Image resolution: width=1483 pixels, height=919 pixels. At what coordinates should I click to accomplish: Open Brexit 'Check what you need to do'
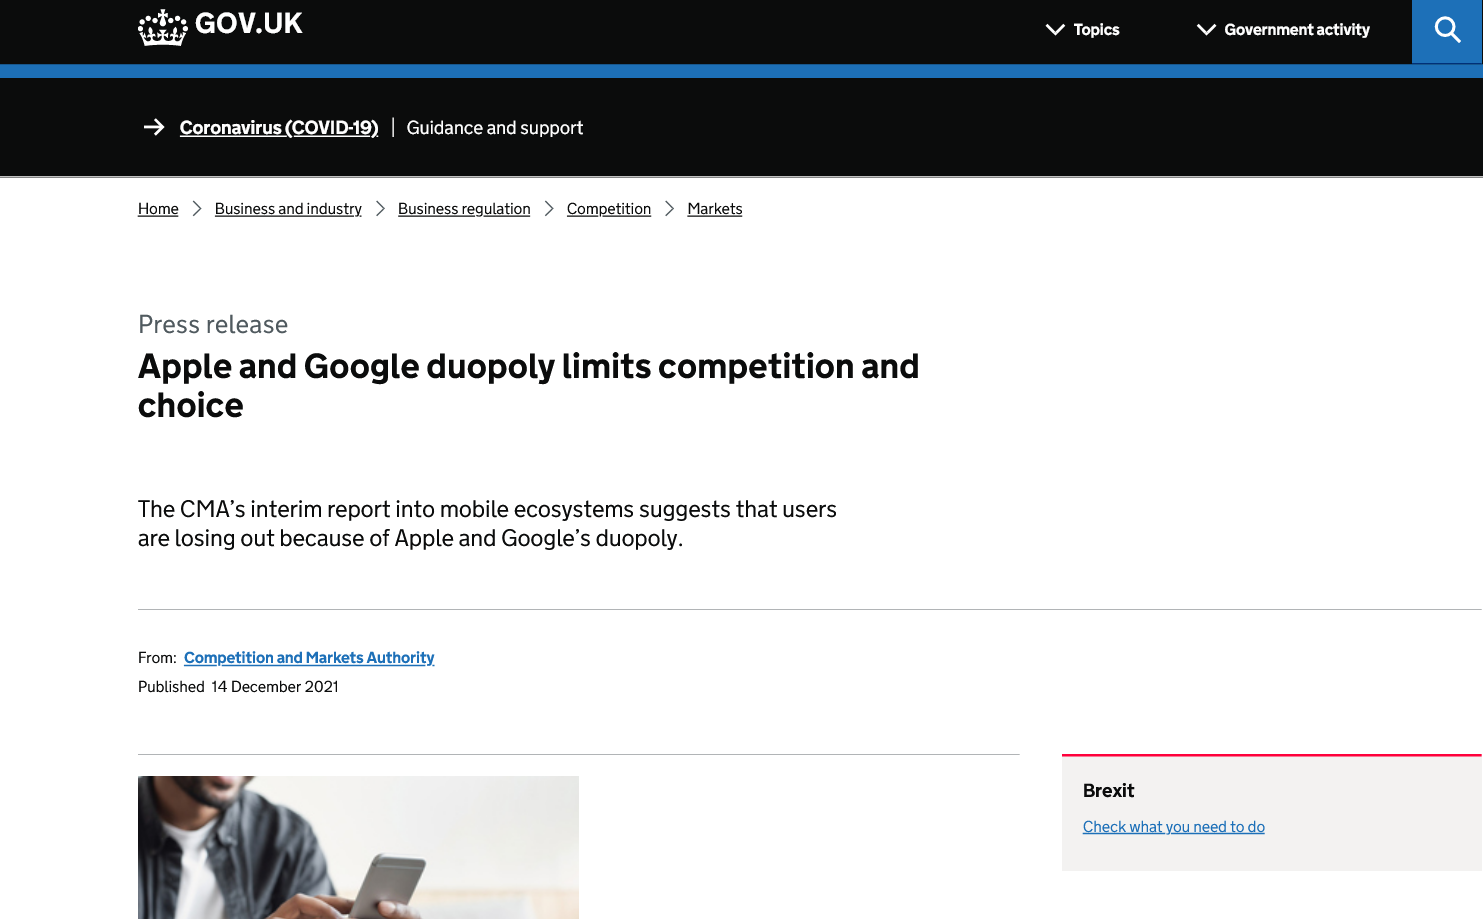pos(1173,827)
